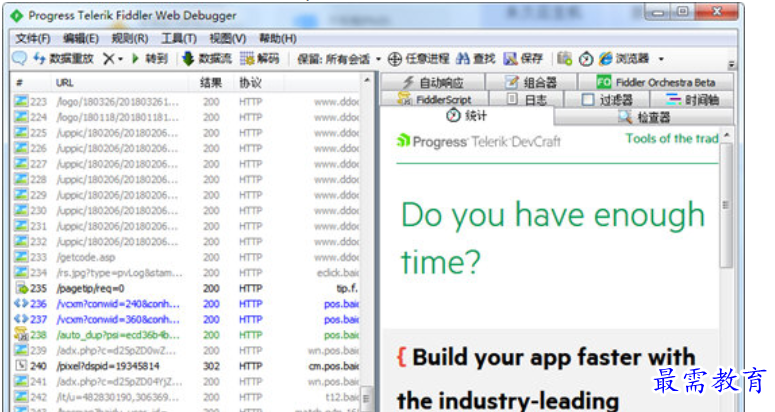Click 302 result of session 240
This screenshot has height=412, width=775.
(211, 366)
